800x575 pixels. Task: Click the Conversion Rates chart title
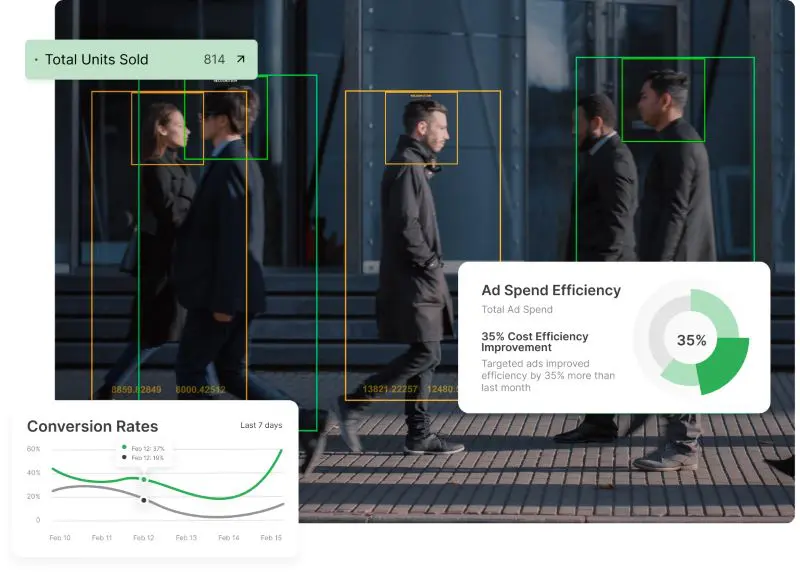[x=92, y=426]
